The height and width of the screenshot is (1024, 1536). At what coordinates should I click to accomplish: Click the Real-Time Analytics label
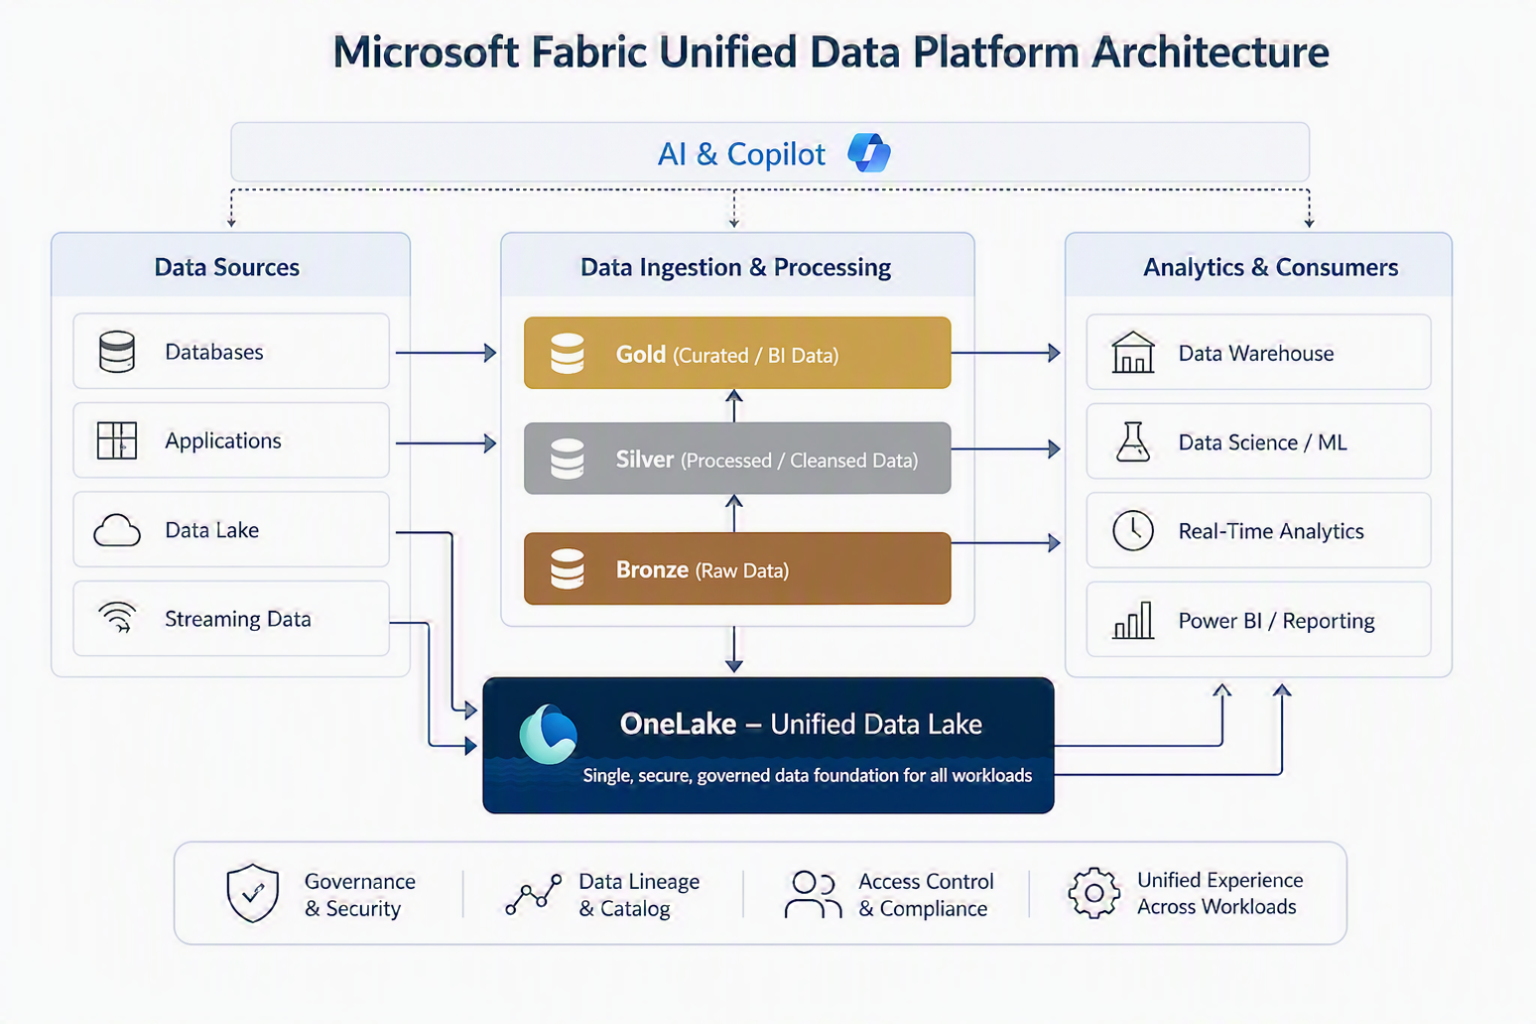pyautogui.click(x=1271, y=531)
